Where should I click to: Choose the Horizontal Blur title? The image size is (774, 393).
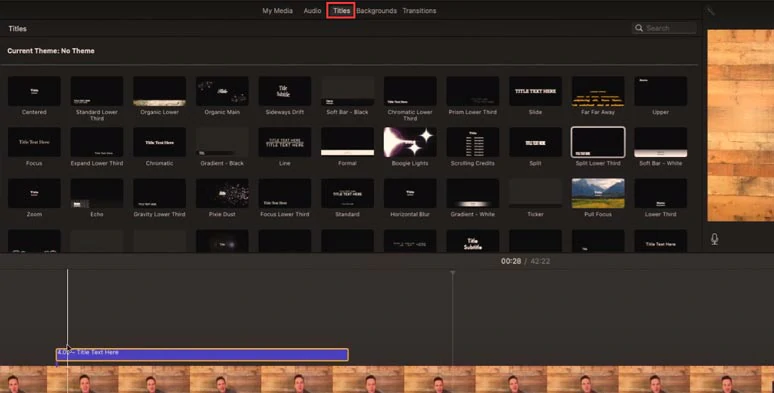[x=410, y=193]
